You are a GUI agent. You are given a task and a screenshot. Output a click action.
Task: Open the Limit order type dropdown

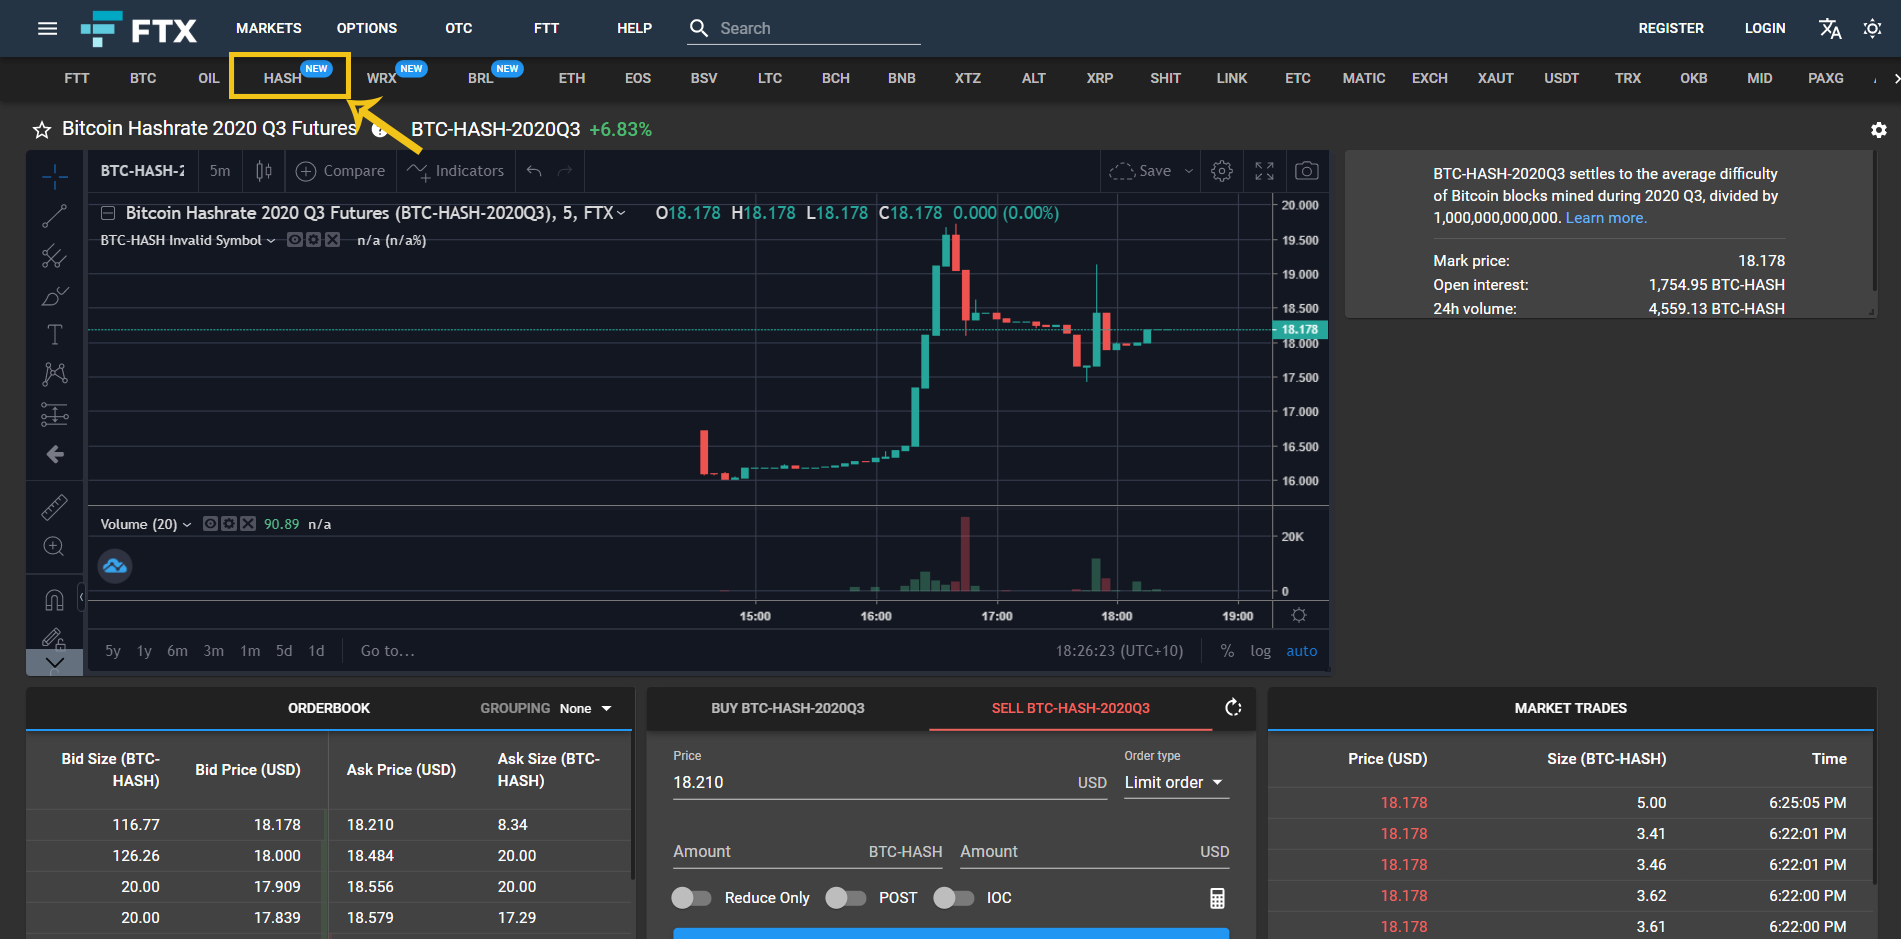[1175, 782]
